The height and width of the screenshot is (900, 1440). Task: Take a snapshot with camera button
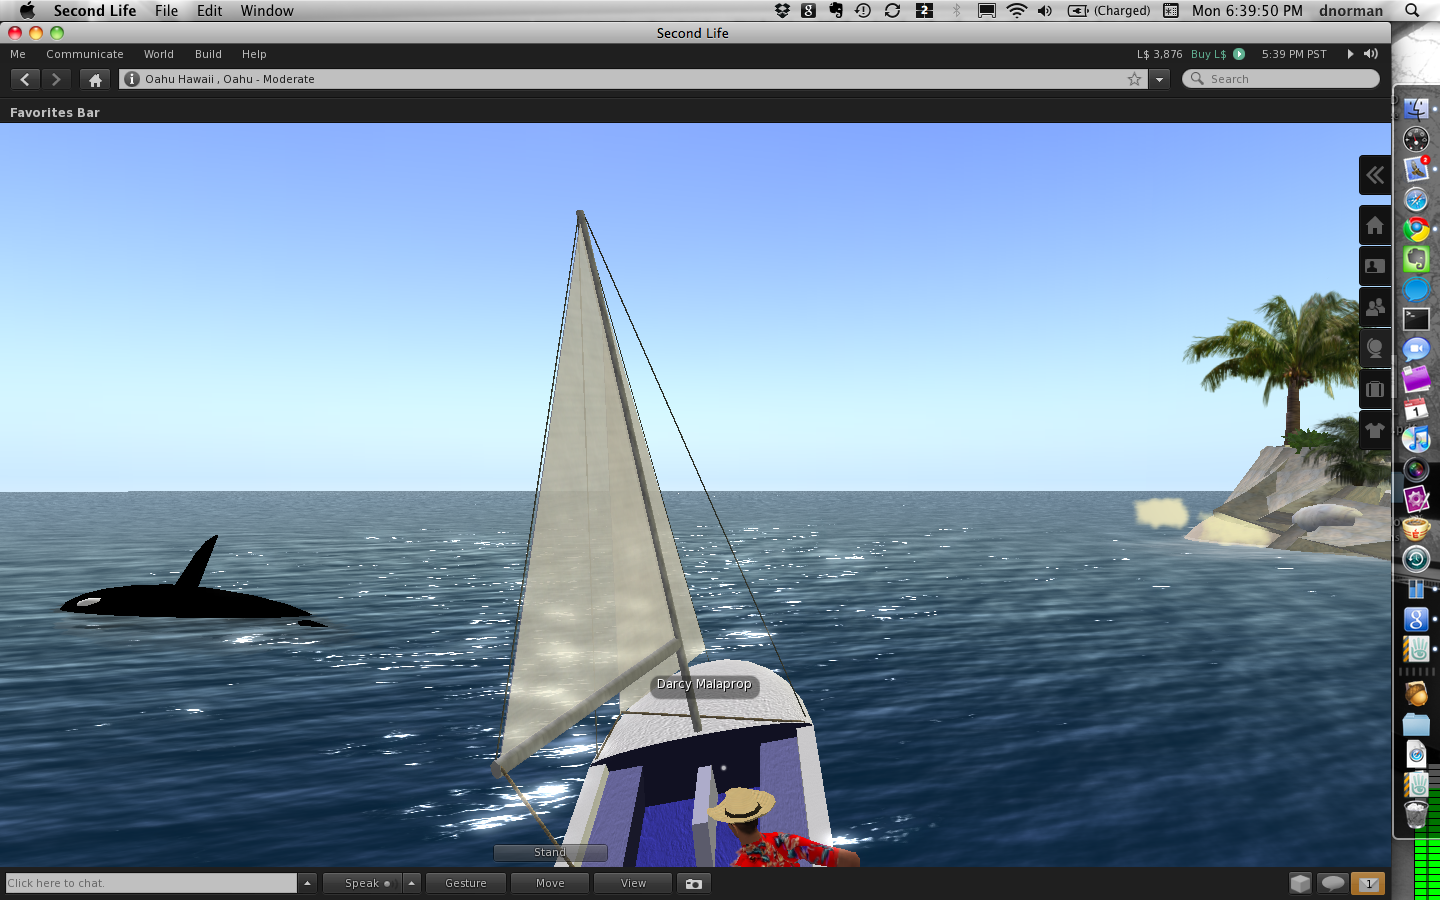pyautogui.click(x=693, y=883)
